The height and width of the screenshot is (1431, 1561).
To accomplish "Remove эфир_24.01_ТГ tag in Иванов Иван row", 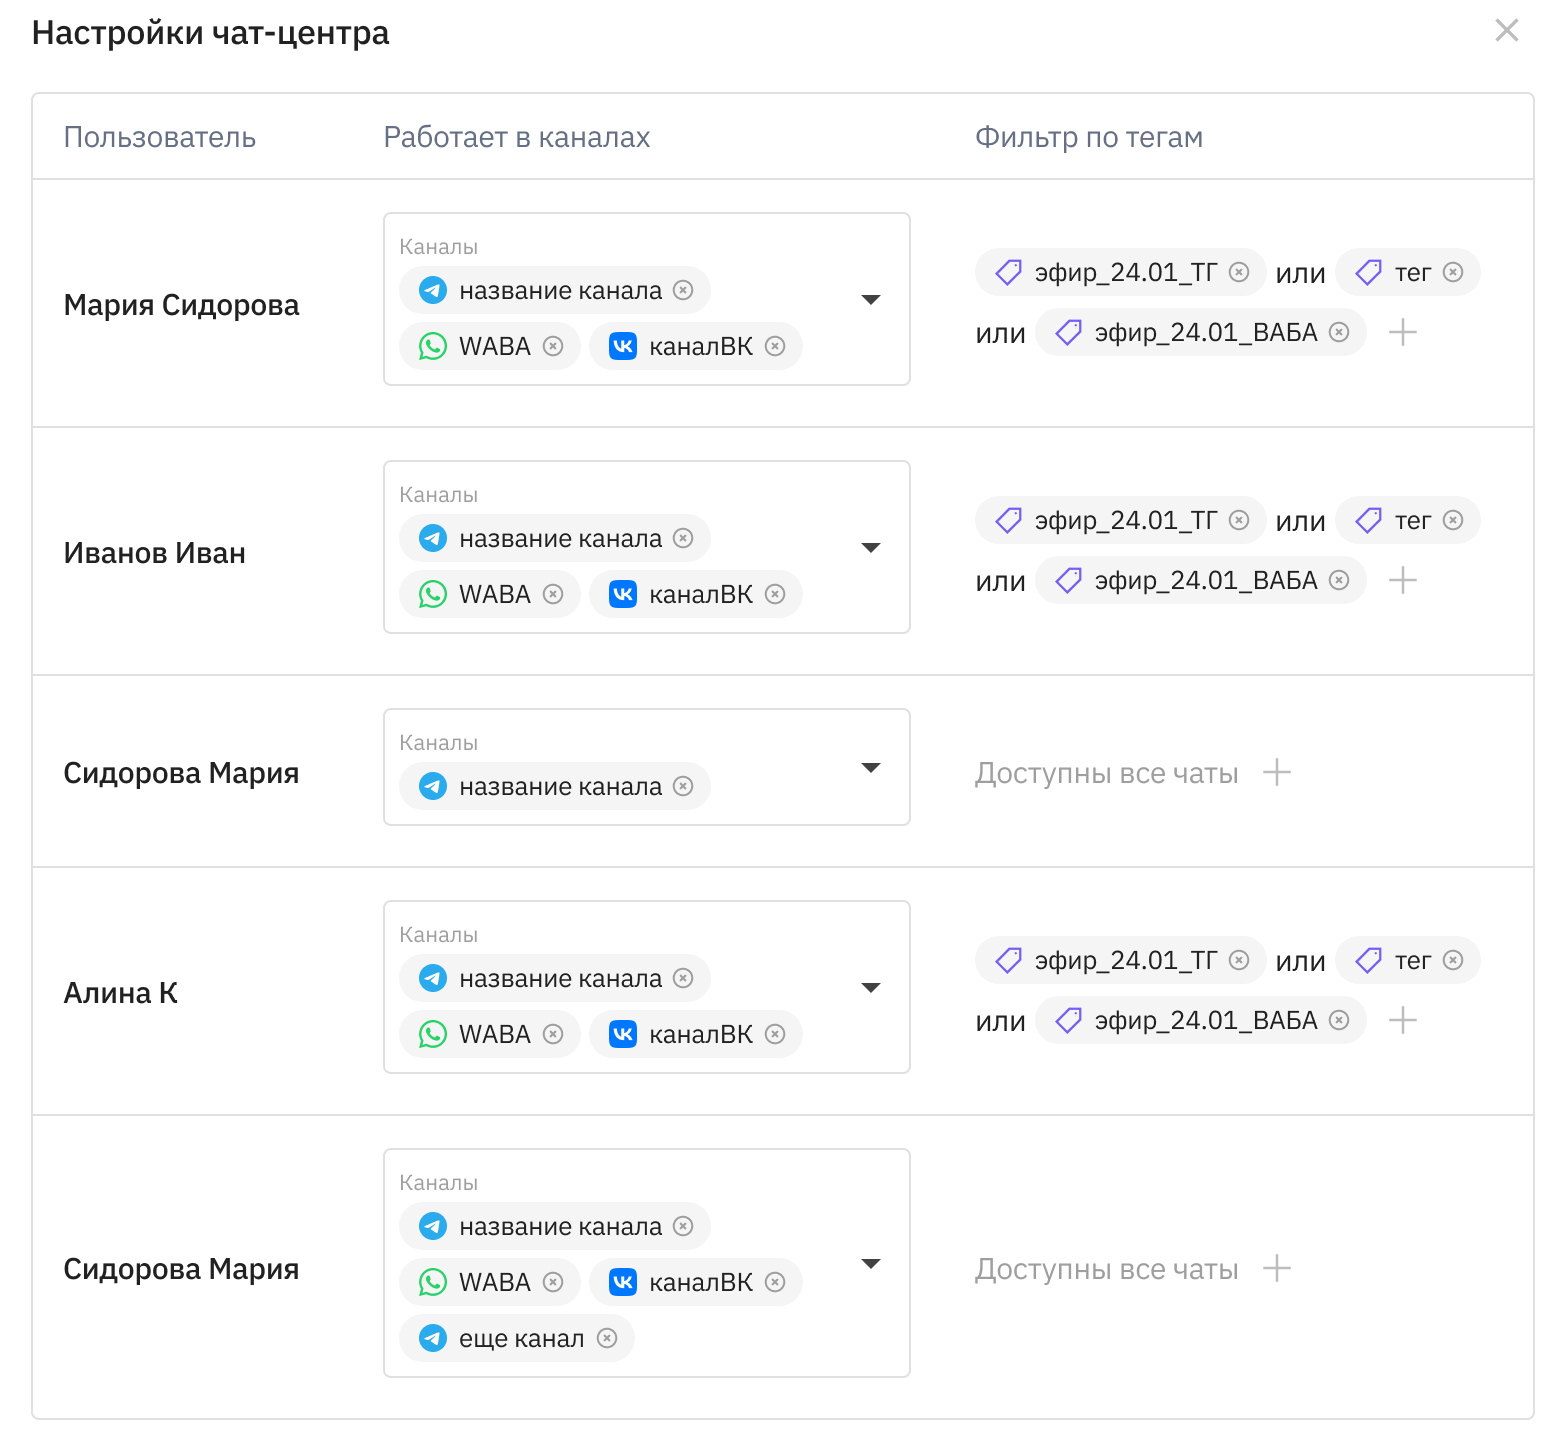I will [x=1239, y=520].
